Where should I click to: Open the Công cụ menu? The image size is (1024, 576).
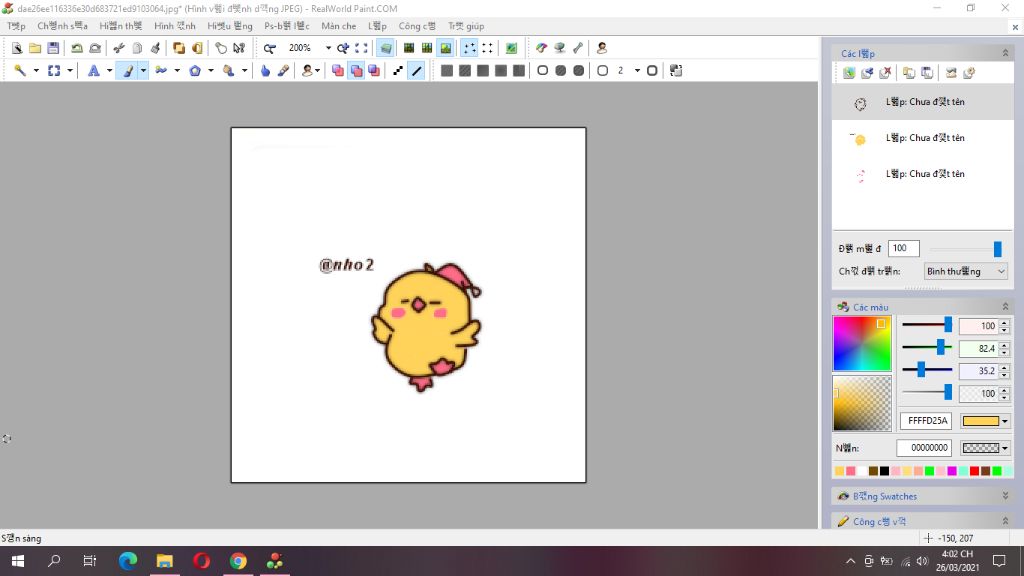tap(417, 26)
